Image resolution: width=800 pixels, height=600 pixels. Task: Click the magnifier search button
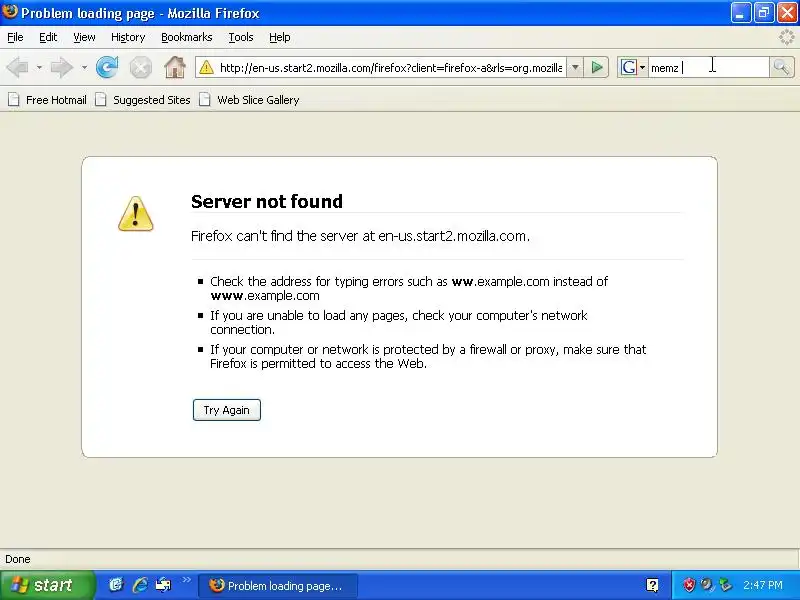[x=781, y=67]
